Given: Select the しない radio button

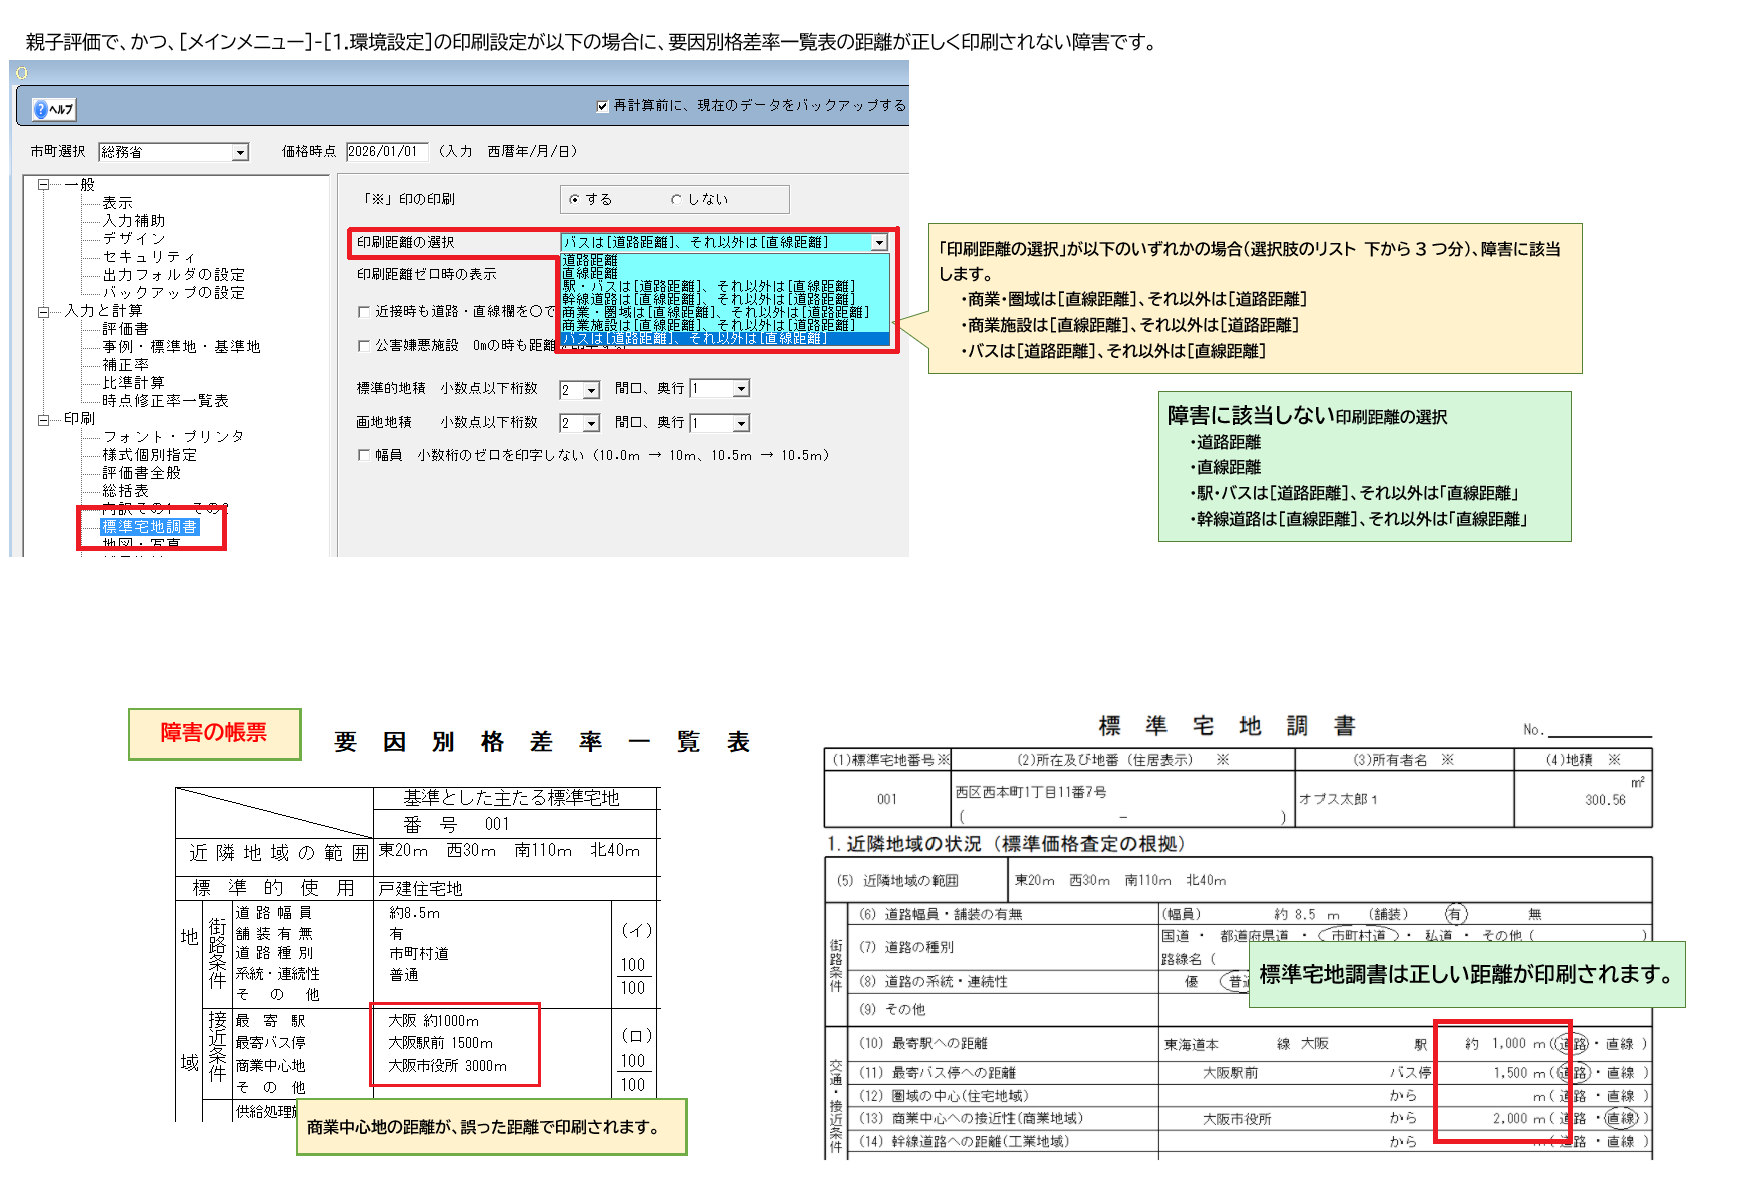Looking at the screenshot, I should (x=676, y=200).
